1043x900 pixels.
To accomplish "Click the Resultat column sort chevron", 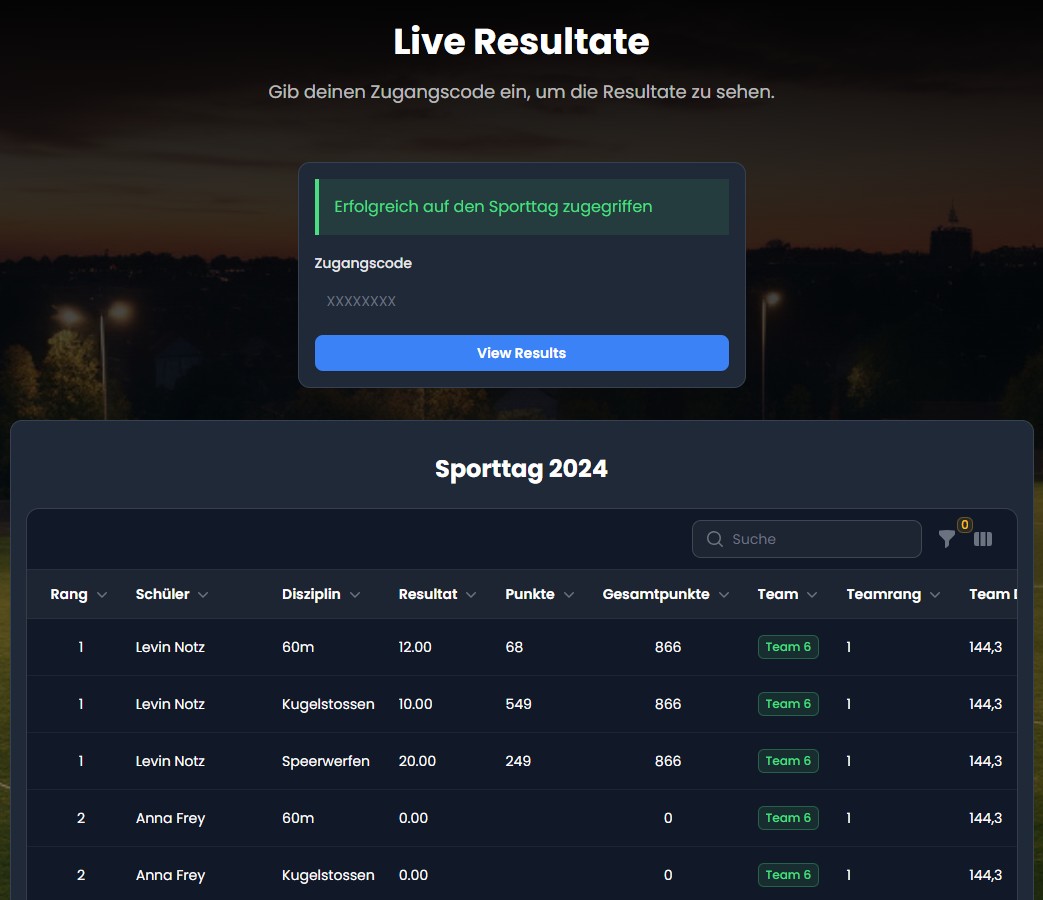I will coord(471,595).
